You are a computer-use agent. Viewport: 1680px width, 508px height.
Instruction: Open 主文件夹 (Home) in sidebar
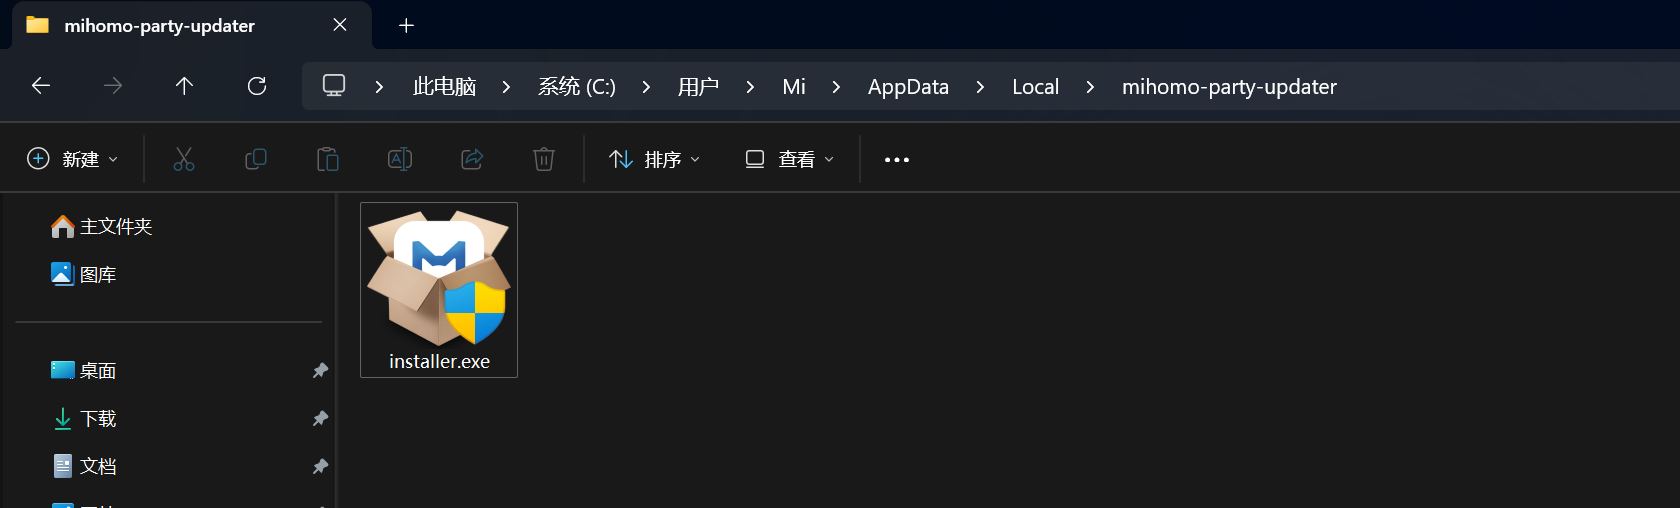pyautogui.click(x=102, y=227)
